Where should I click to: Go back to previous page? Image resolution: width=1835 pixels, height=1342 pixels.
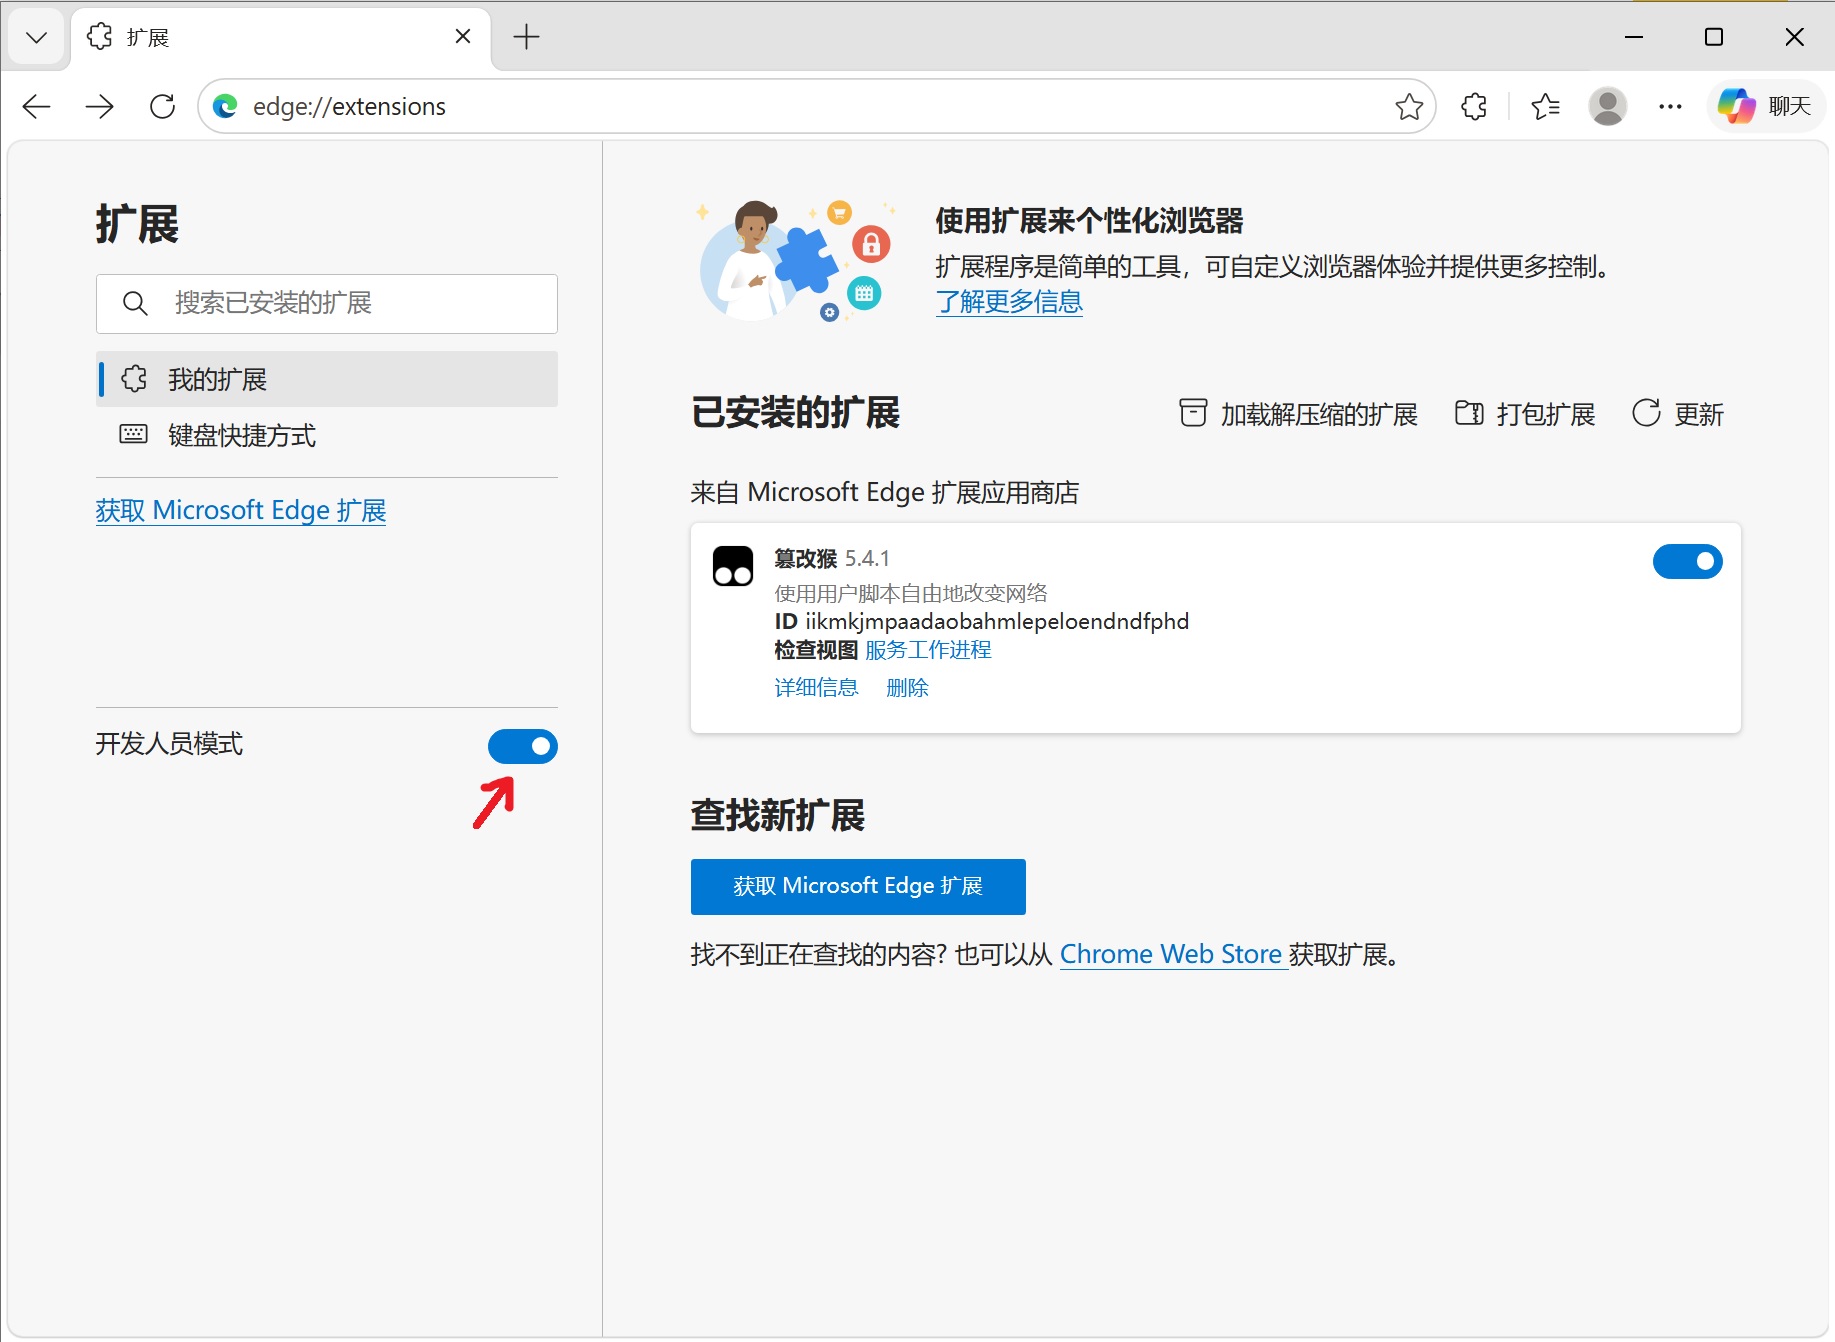tap(37, 106)
